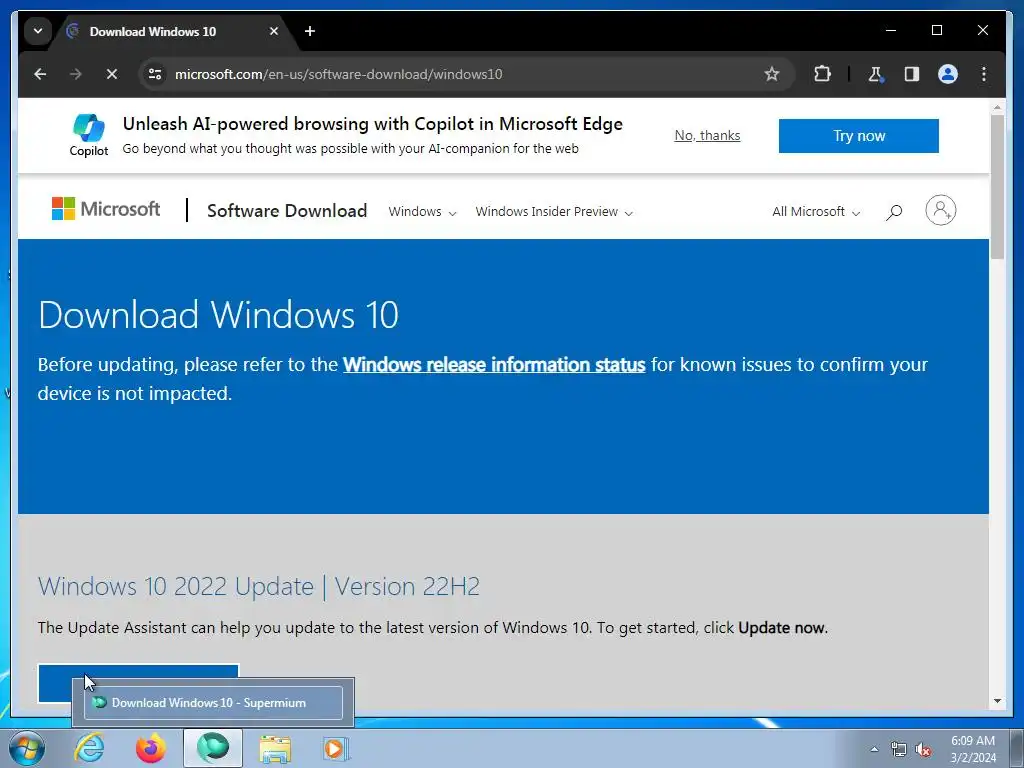This screenshot has width=1024, height=768.
Task: Click the Windows 10 2022 Update heading
Action: coord(259,586)
